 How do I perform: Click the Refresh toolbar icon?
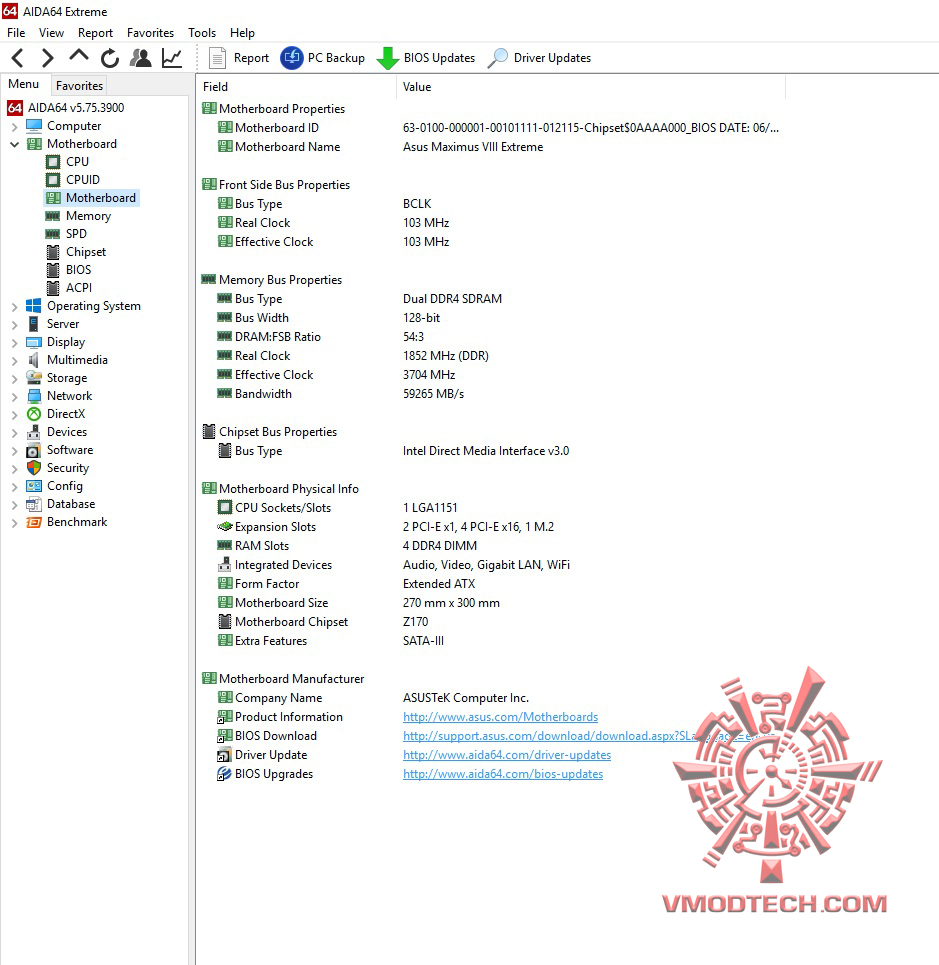click(x=110, y=58)
